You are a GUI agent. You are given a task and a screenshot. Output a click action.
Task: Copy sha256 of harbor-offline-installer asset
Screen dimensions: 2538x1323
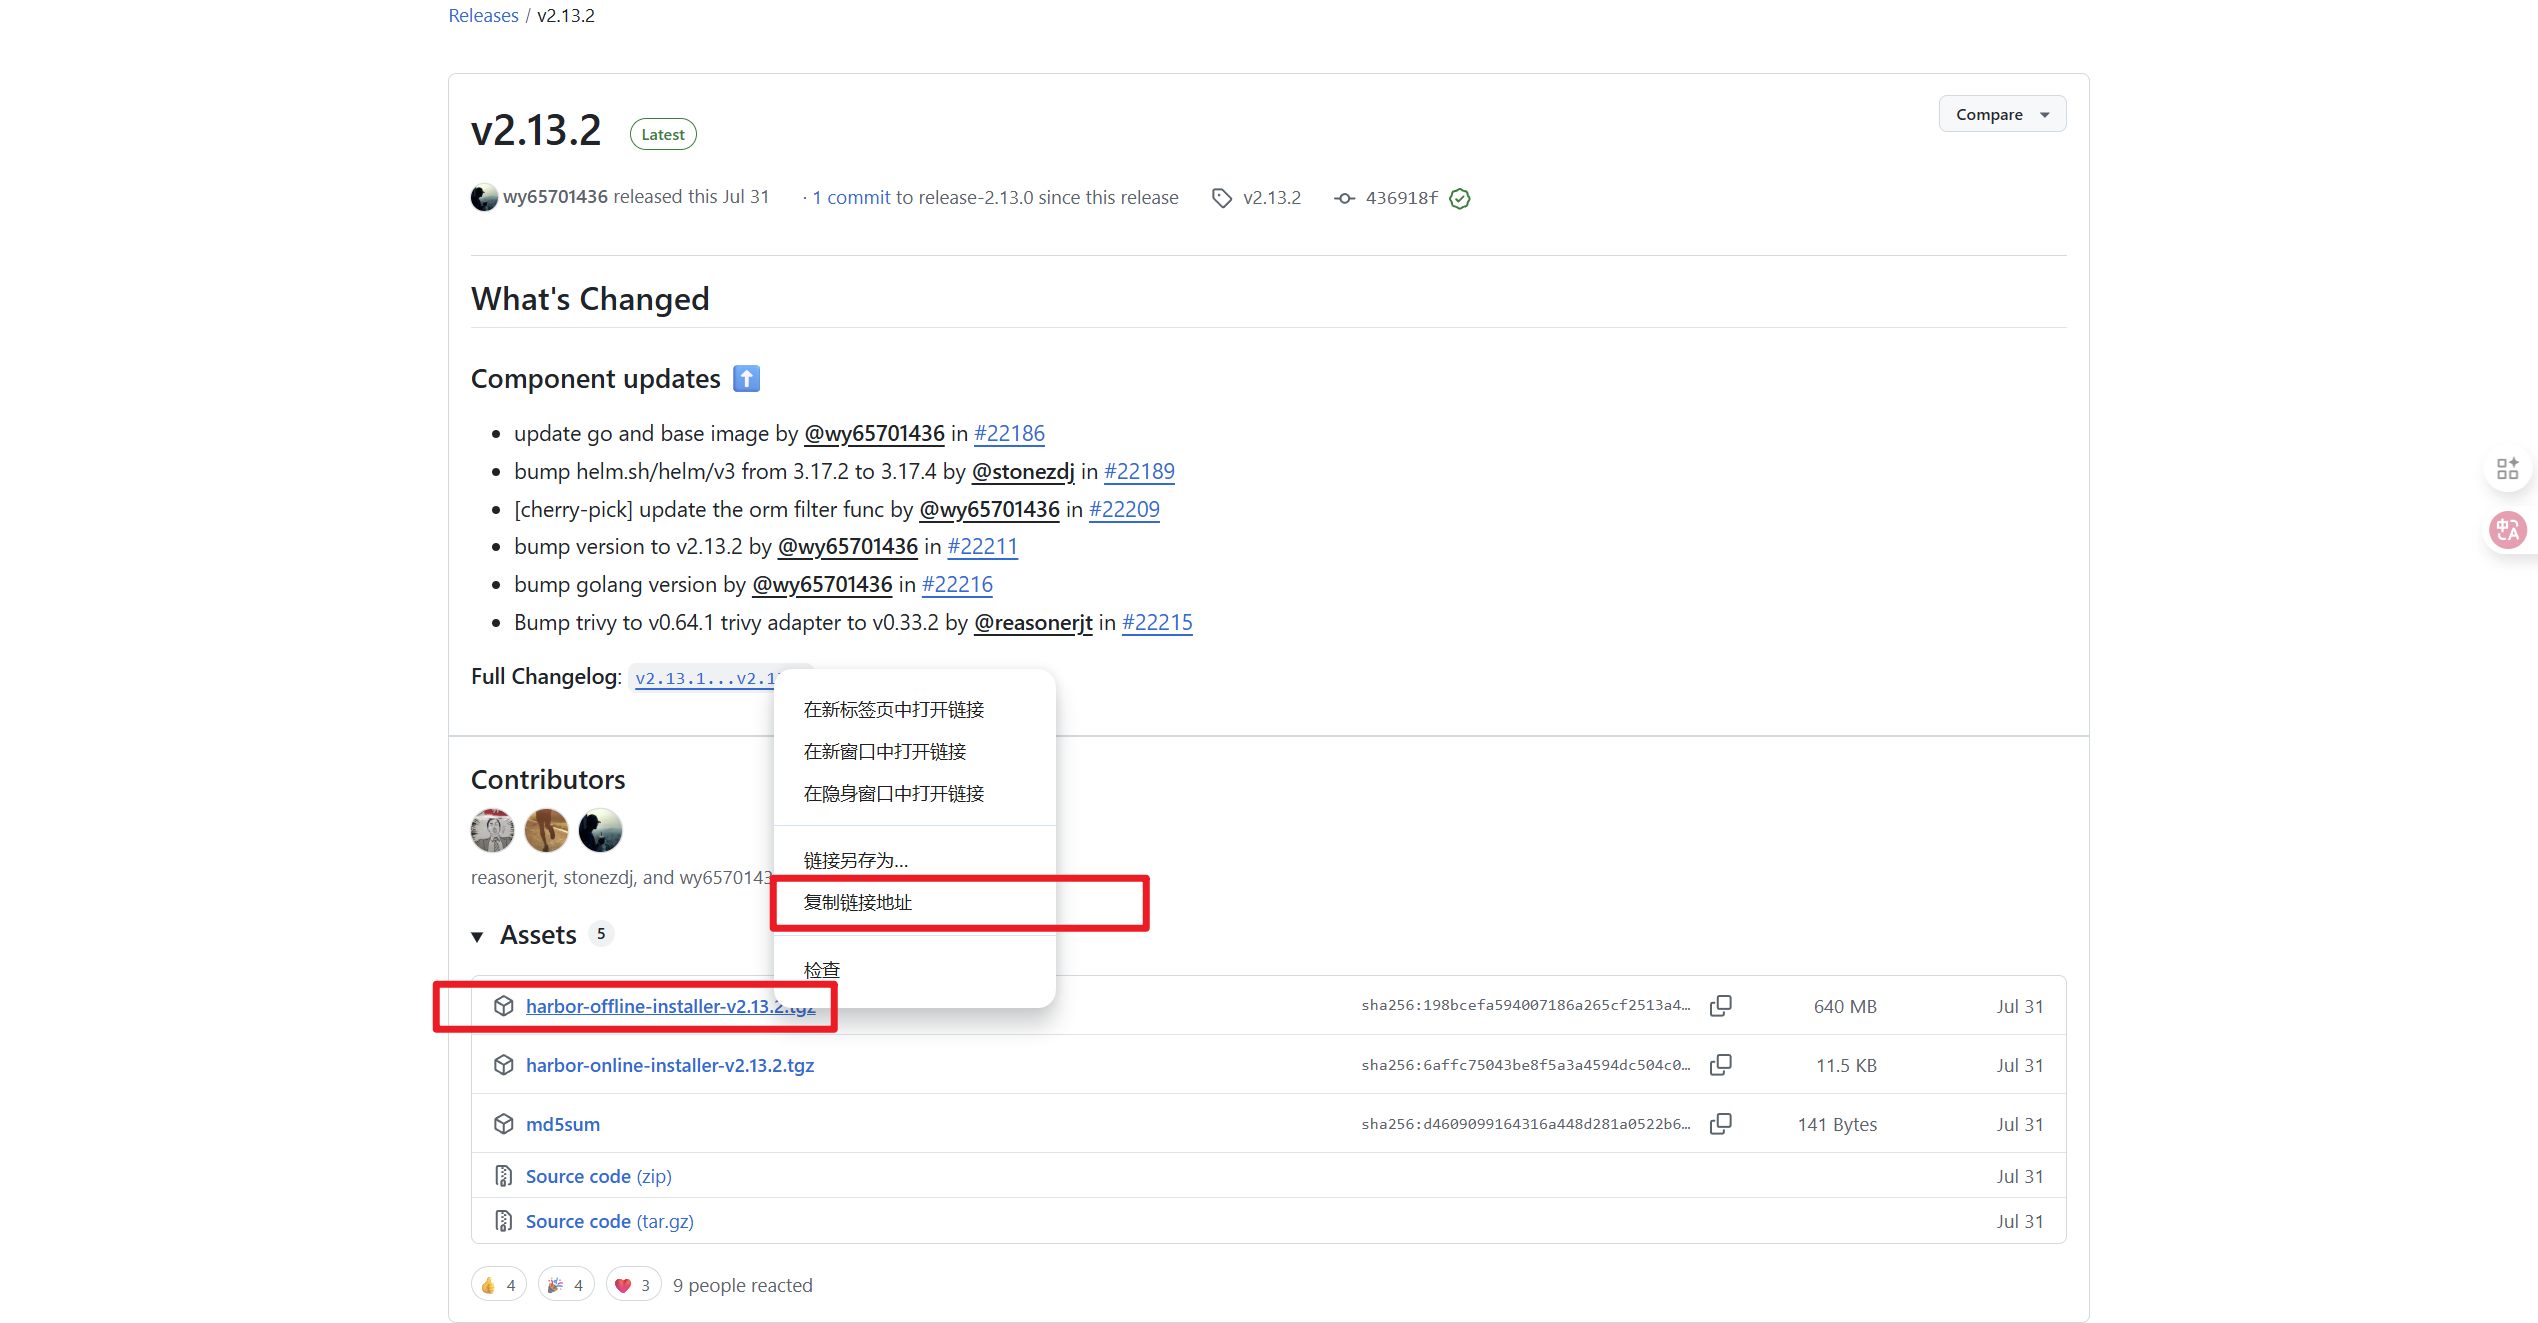click(1720, 1006)
